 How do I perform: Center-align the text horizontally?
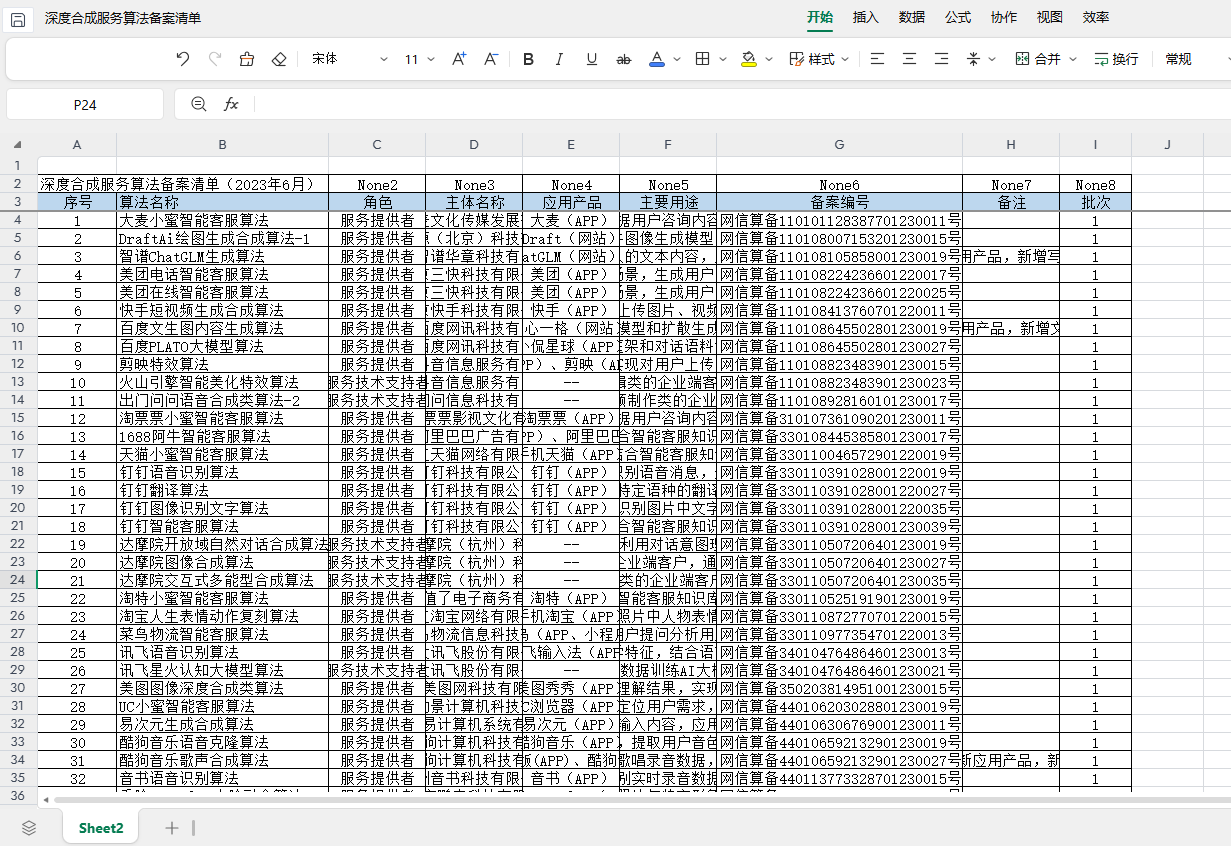pyautogui.click(x=909, y=59)
